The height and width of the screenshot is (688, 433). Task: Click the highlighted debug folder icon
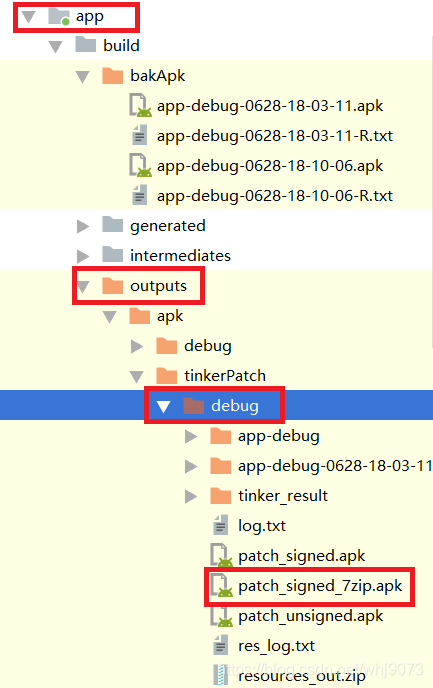pos(193,405)
